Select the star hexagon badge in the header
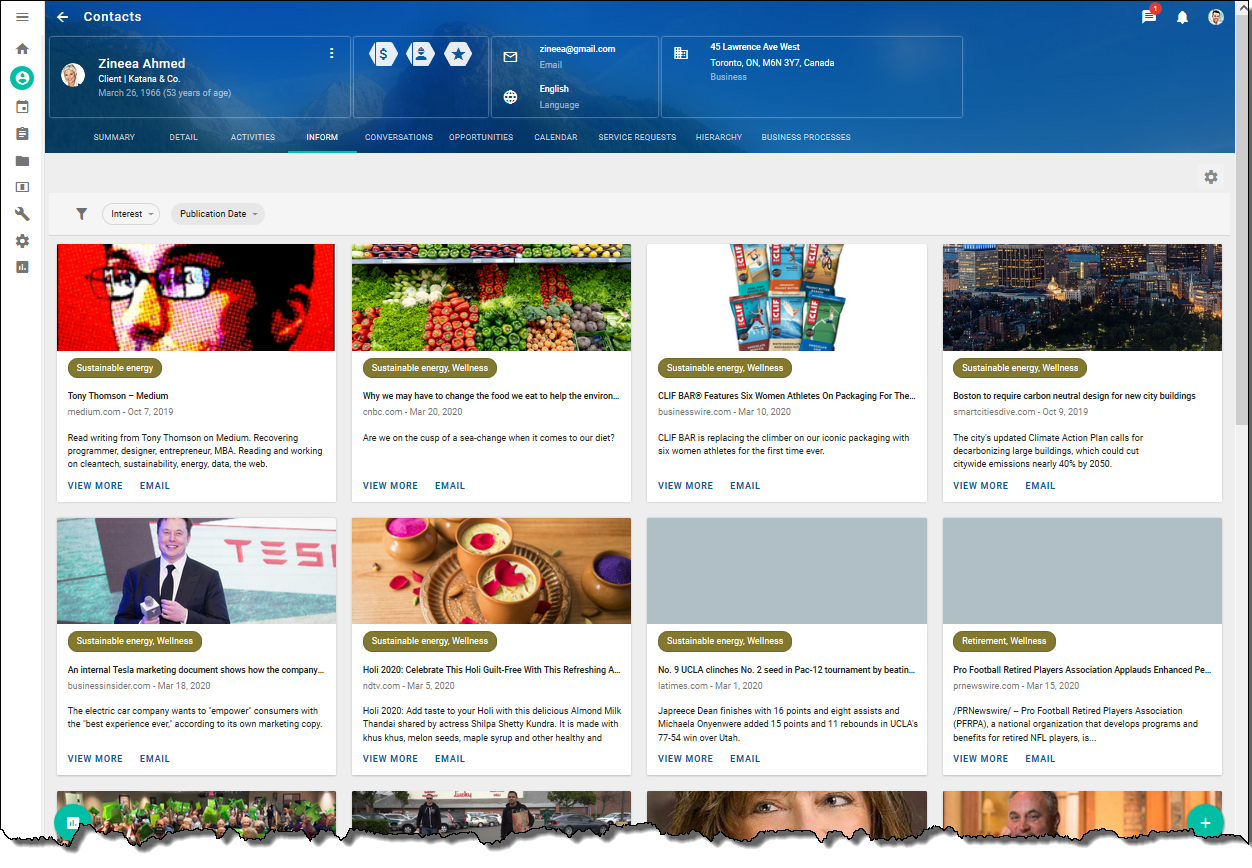This screenshot has height=868, width=1252. (x=458, y=54)
